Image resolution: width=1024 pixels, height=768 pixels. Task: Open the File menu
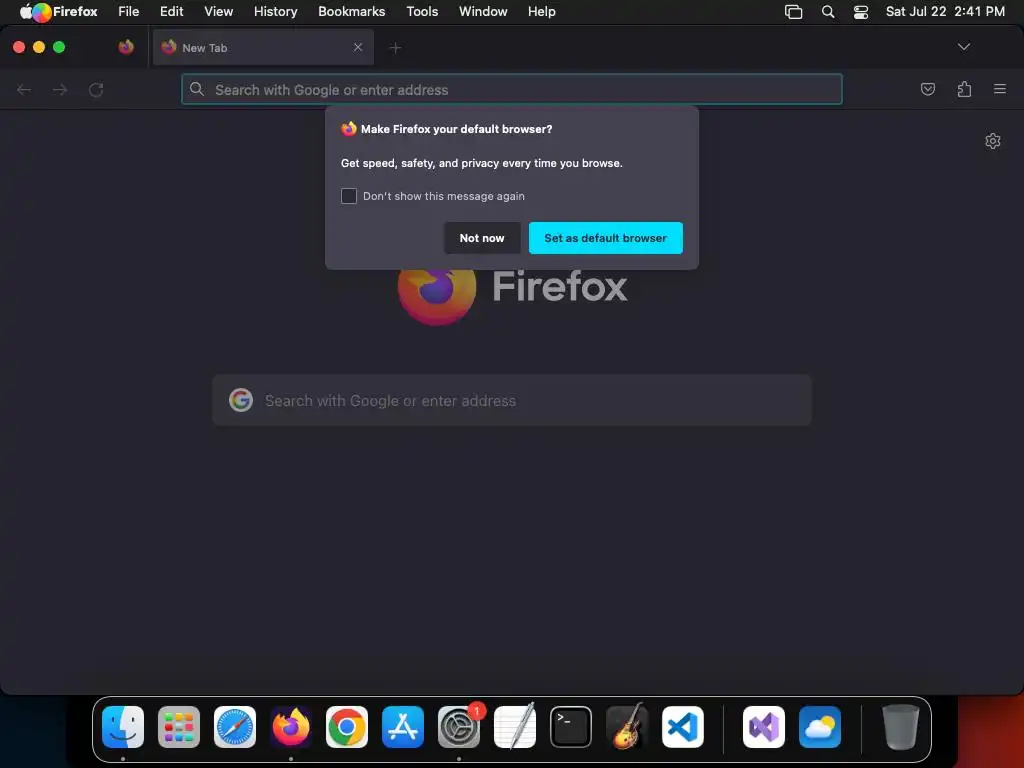(x=129, y=11)
